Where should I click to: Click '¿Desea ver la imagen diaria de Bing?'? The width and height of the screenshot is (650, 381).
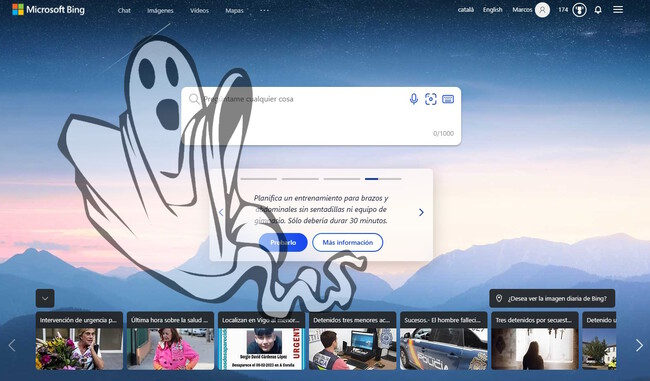(552, 298)
